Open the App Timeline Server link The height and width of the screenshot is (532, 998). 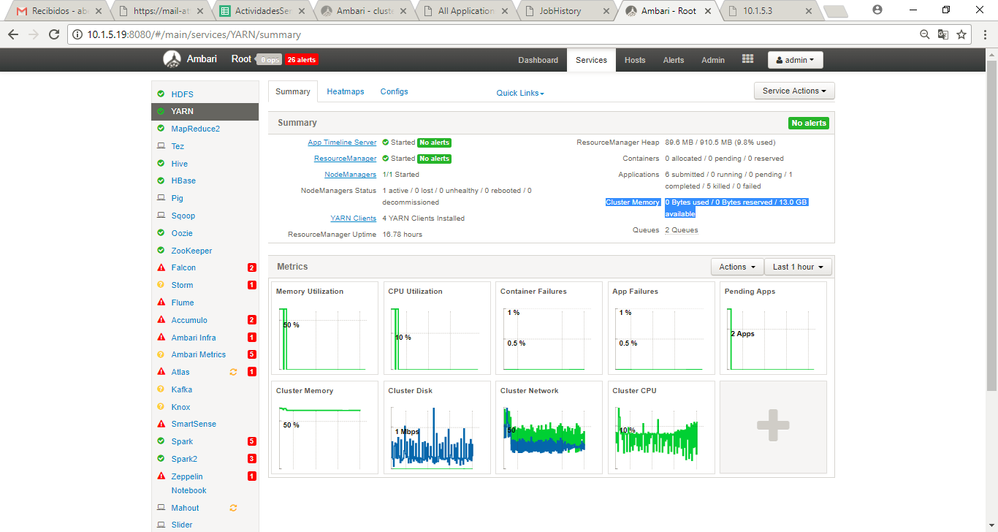342,143
